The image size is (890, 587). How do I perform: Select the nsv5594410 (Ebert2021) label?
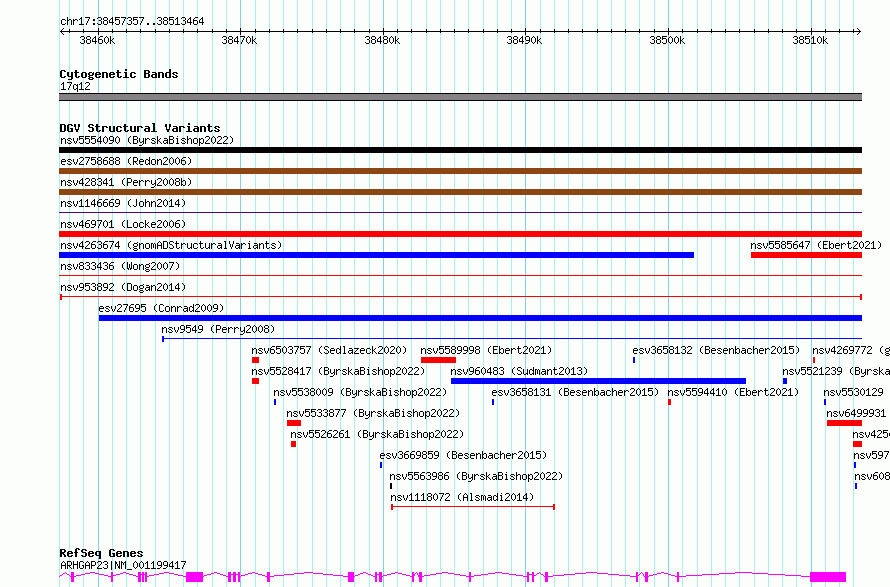733,392
